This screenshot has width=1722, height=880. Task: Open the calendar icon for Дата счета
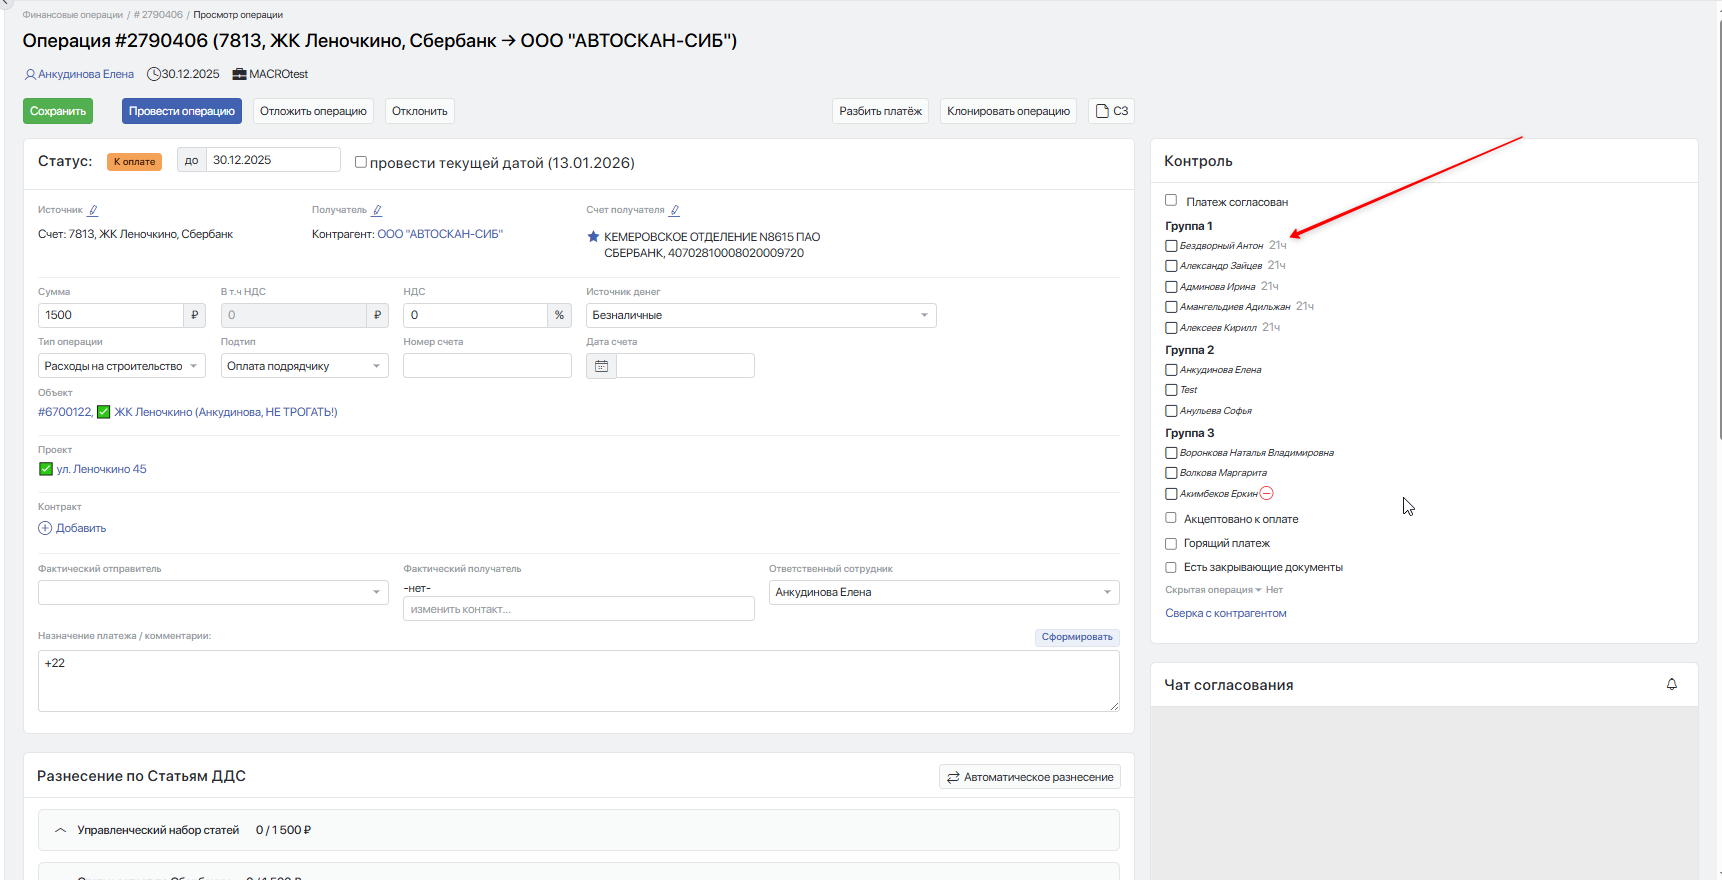tap(601, 366)
